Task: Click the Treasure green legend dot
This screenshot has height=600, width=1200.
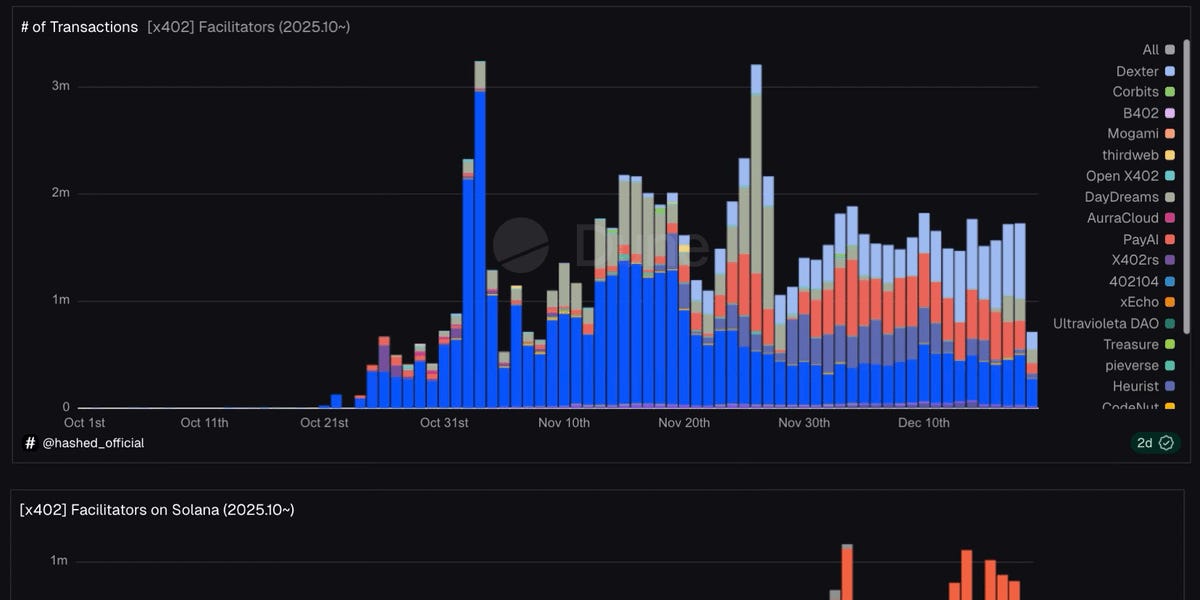Action: [1170, 344]
